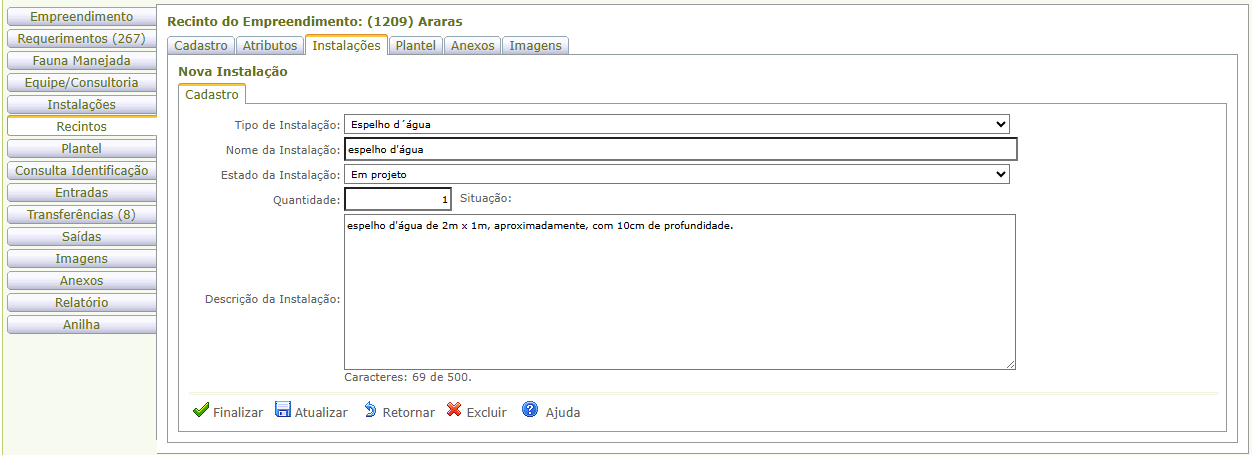
Task: Open the top Cadastro tab of Recinto
Action: click(x=201, y=45)
